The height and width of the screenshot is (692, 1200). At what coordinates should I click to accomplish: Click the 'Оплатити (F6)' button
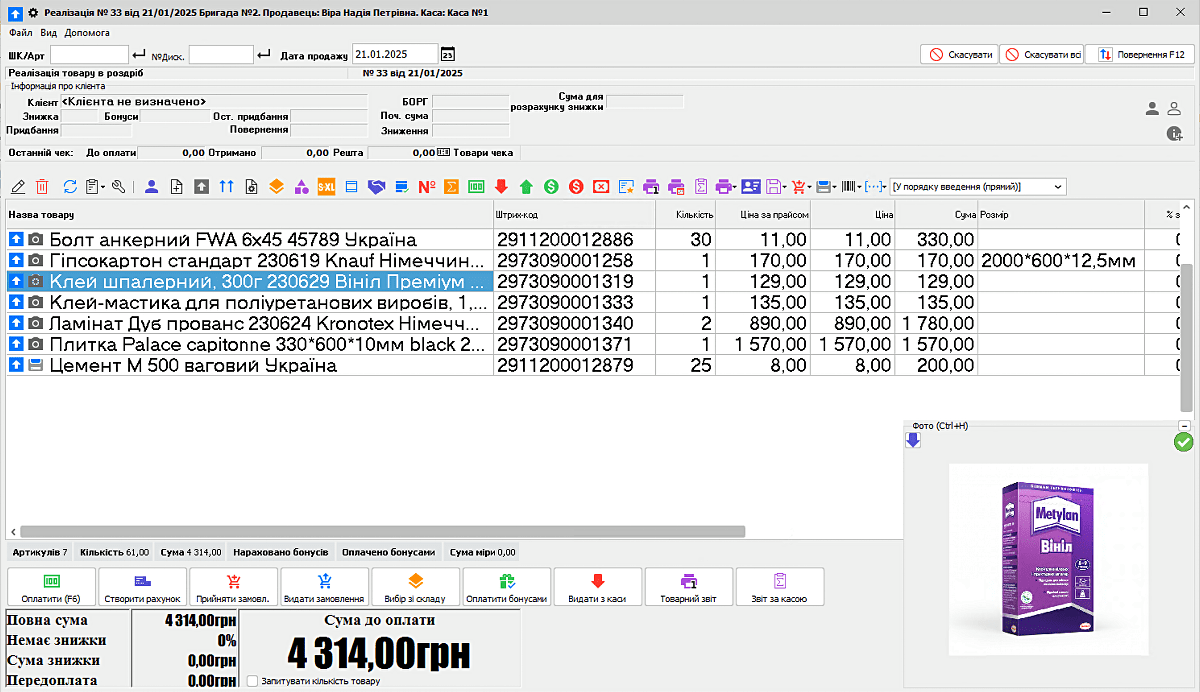click(x=51, y=587)
